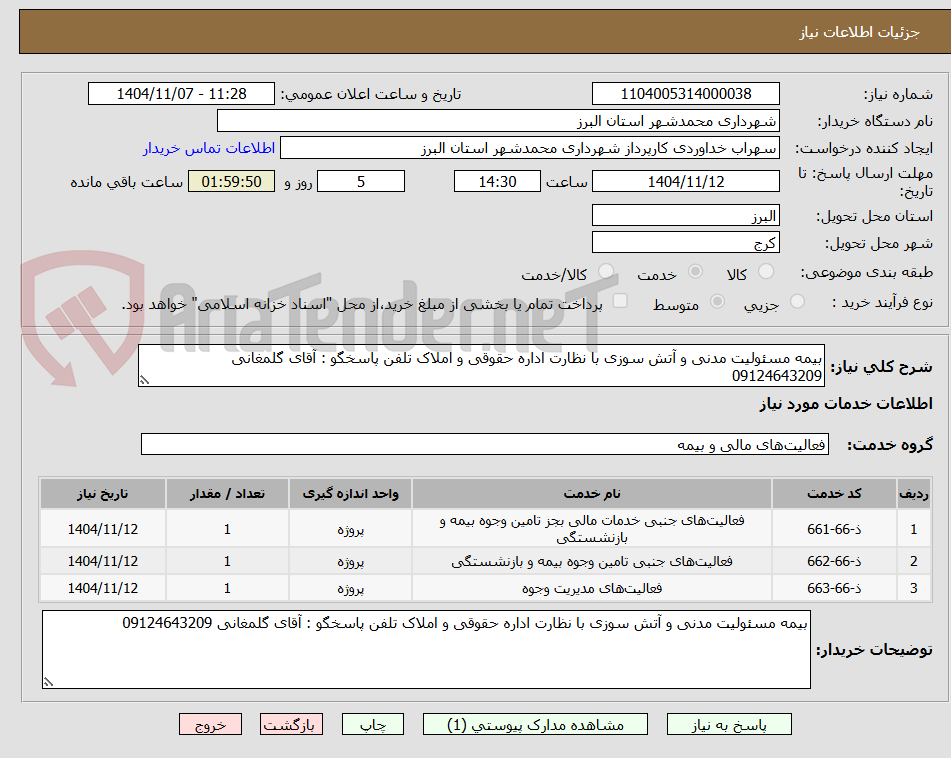Image resolution: width=951 pixels, height=758 pixels.
Task: Click فعالیت‌های مدیریت وجوه service name
Action: coord(592,588)
